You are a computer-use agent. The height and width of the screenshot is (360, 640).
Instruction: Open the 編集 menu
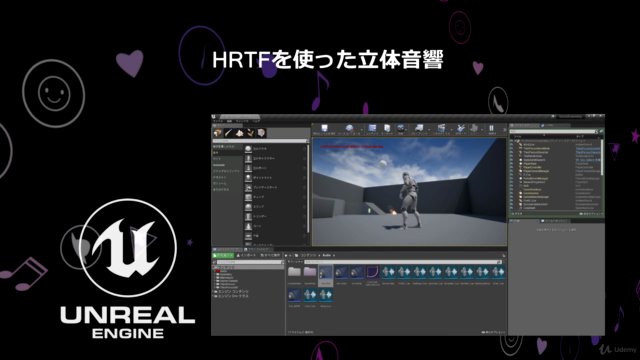pyautogui.click(x=229, y=121)
